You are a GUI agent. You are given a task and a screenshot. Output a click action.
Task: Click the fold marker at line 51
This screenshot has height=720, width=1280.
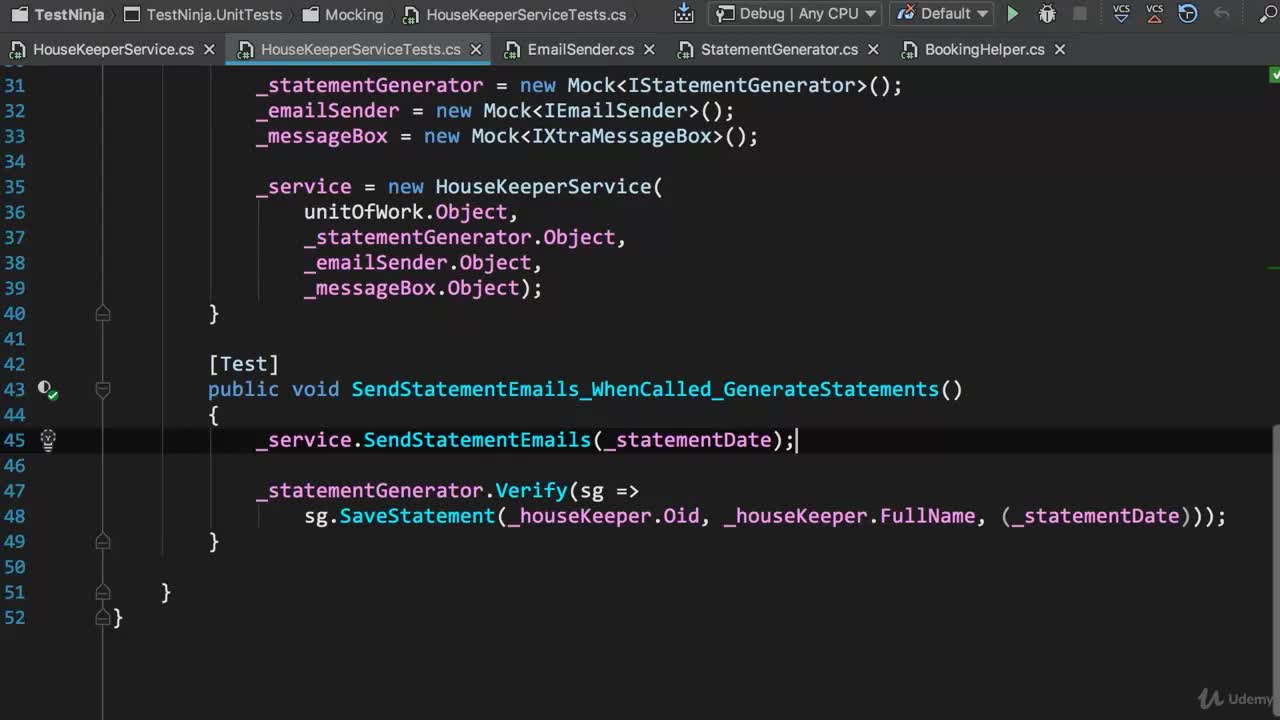coord(102,592)
